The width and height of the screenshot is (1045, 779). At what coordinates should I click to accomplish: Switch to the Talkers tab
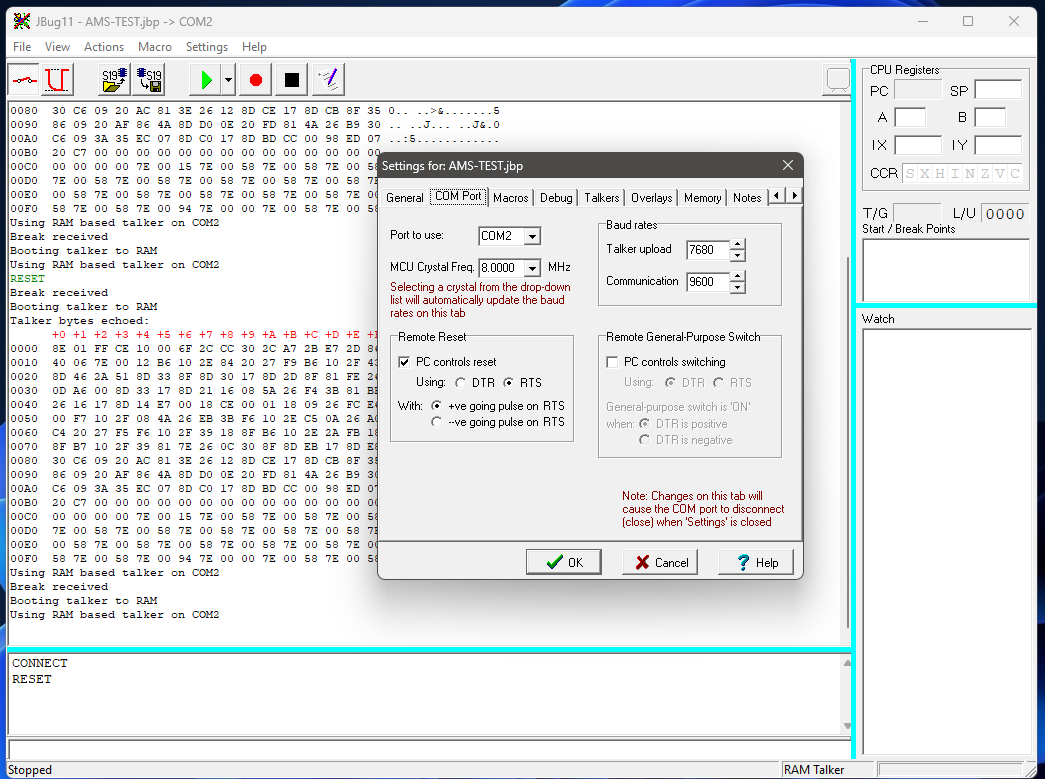click(602, 198)
